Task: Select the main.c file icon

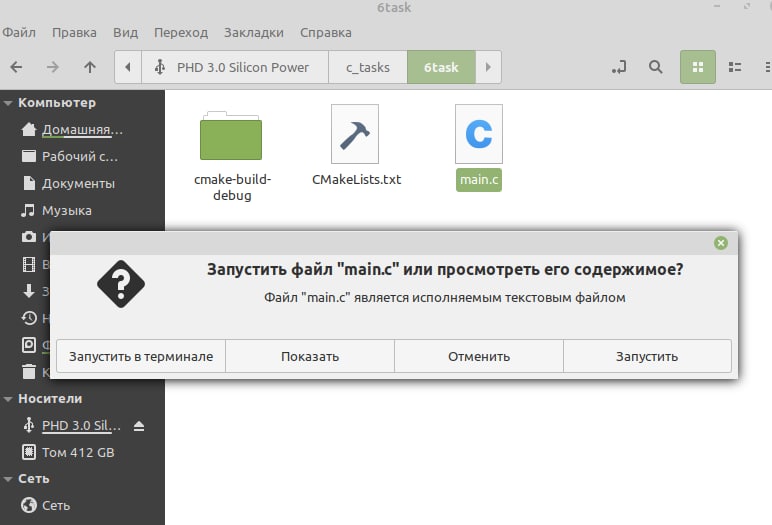Action: pyautogui.click(x=479, y=134)
